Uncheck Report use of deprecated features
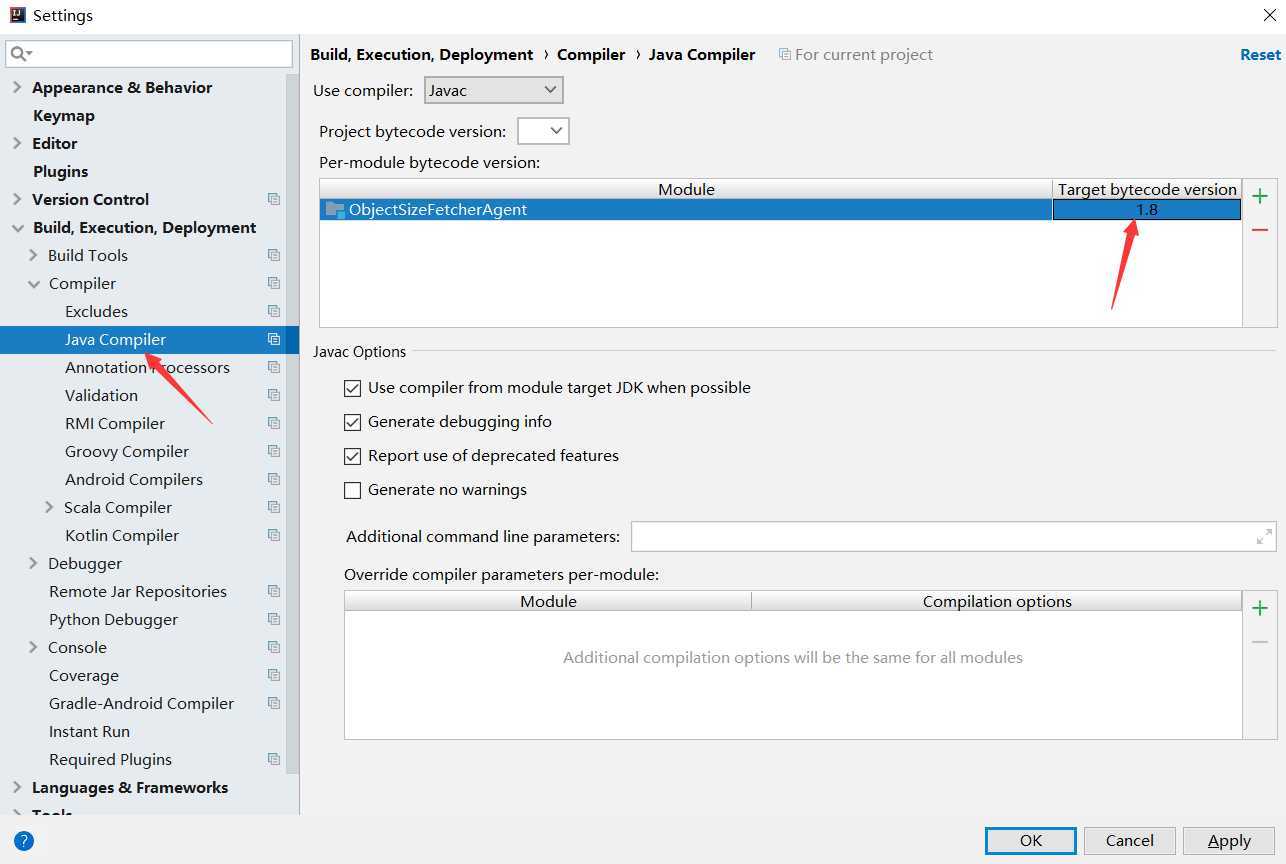The image size is (1286, 864). tap(352, 456)
